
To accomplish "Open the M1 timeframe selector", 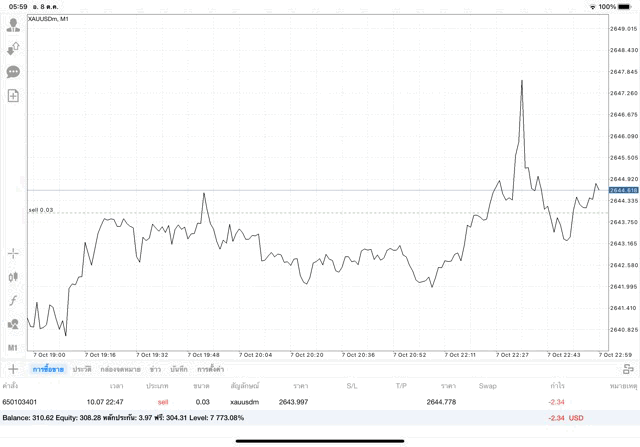I will 13,347.
